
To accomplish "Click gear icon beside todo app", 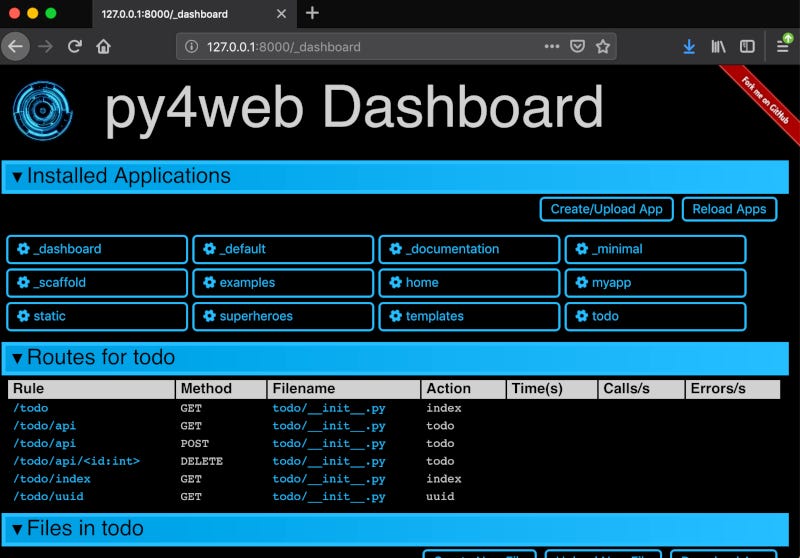I will coord(582,316).
